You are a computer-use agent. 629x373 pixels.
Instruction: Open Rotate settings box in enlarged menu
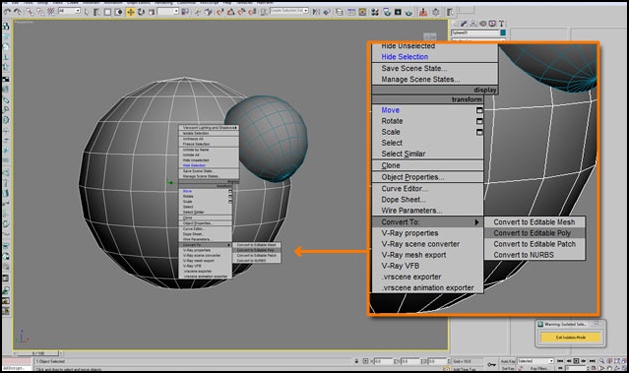(479, 121)
